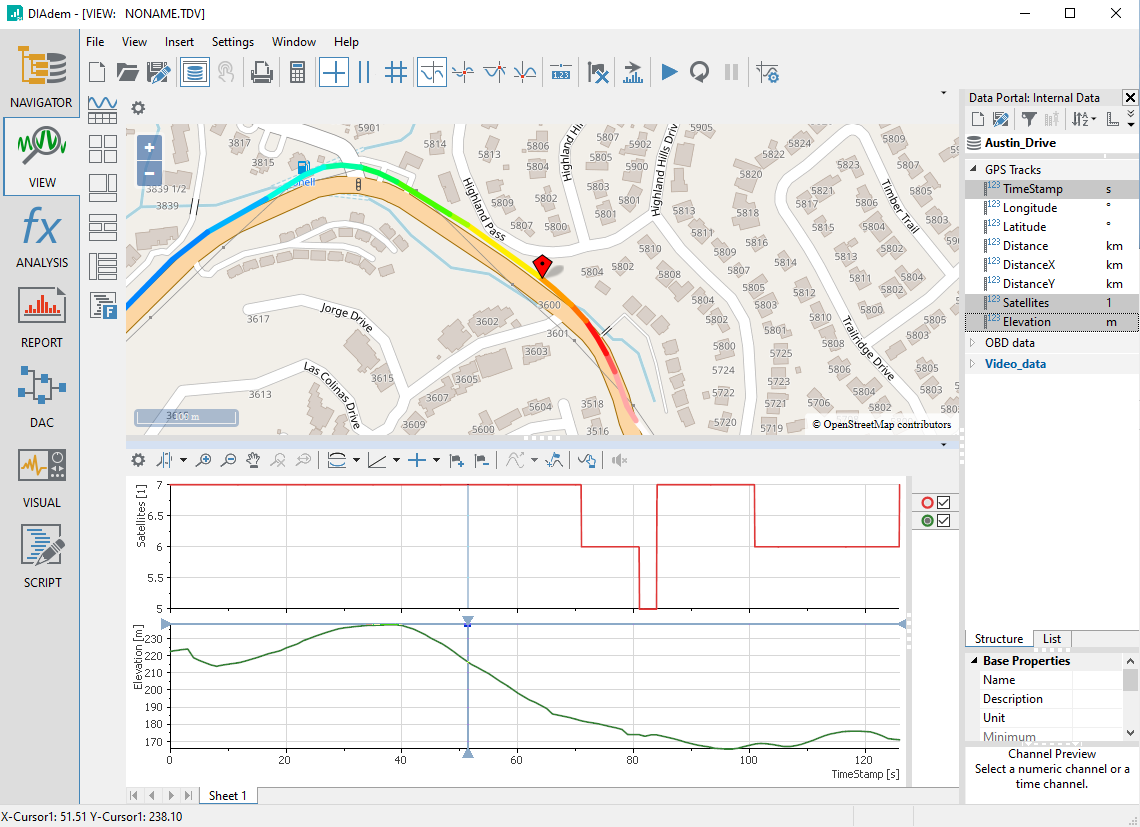Click the blue cursor handle on the graph
The width and height of the screenshot is (1140, 827).
(x=467, y=622)
